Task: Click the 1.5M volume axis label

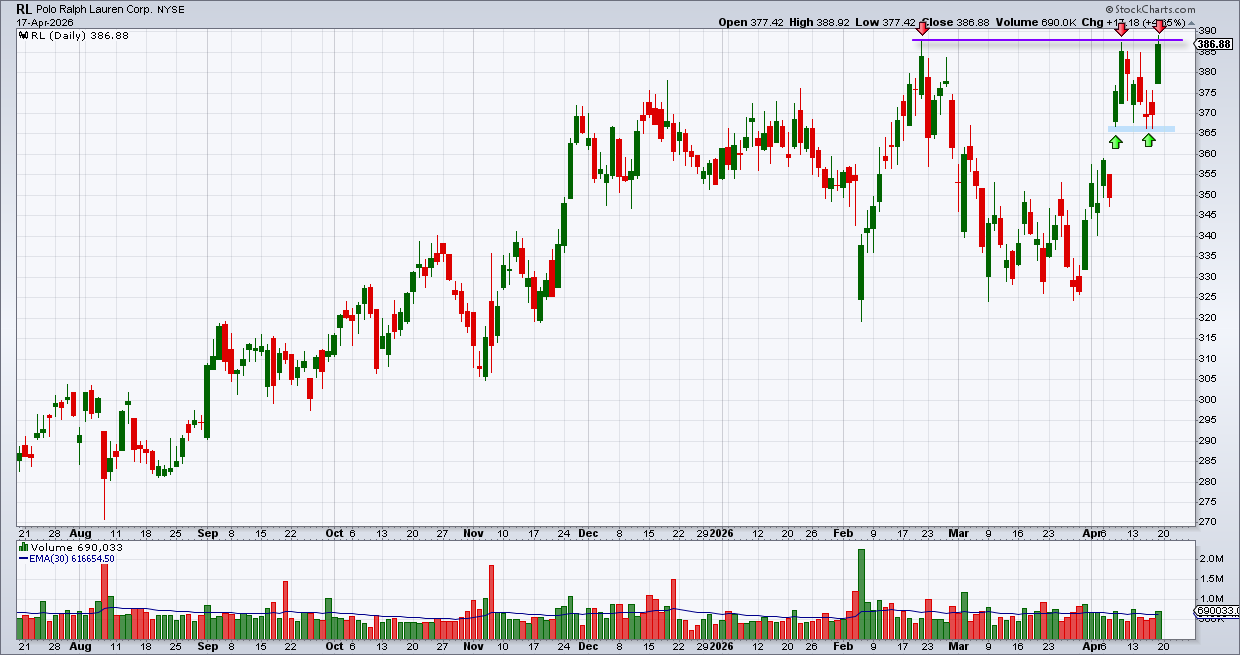Action: pos(1212,578)
